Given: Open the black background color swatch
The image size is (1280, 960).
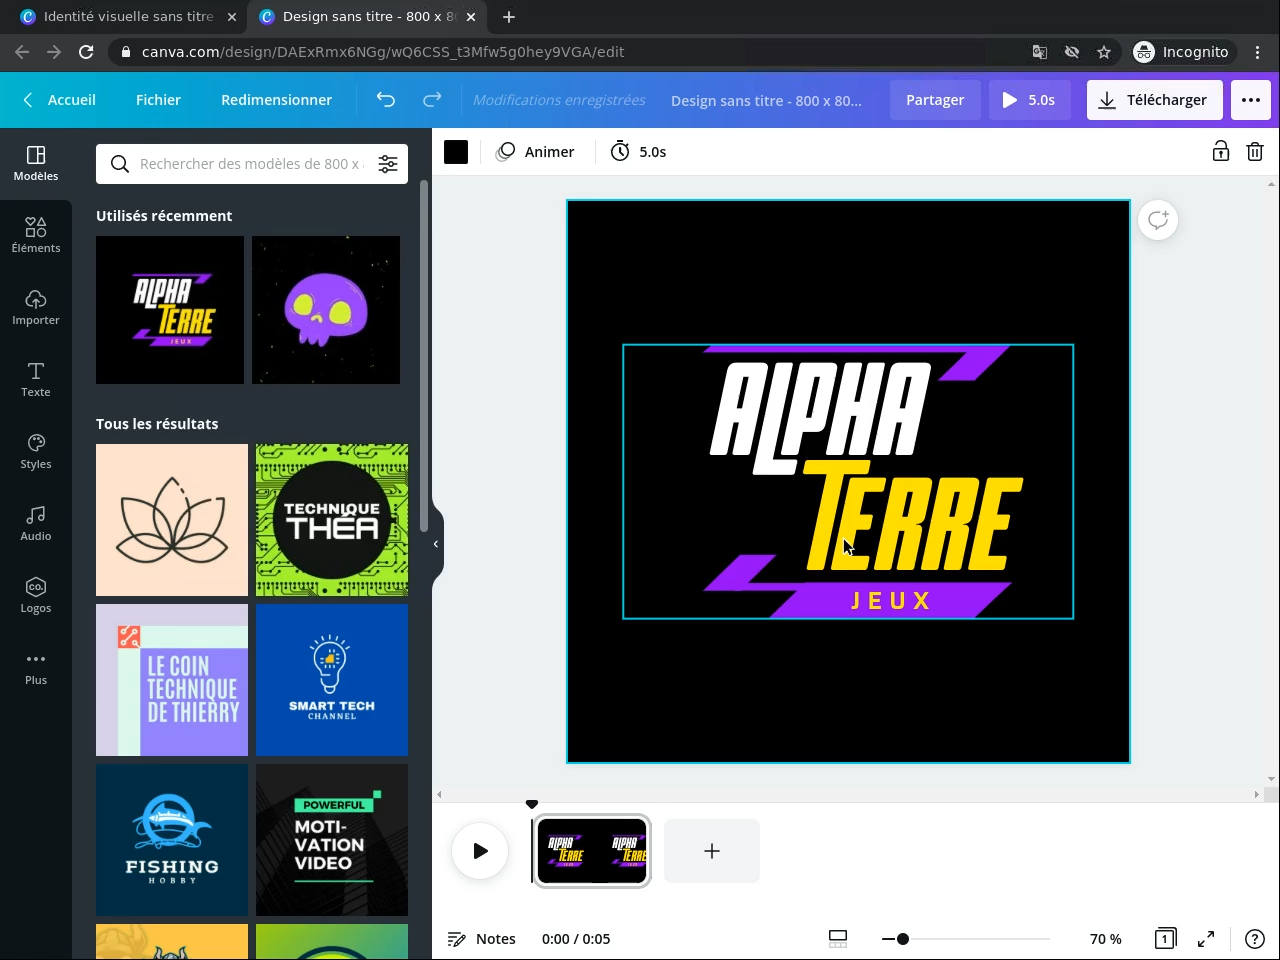Looking at the screenshot, I should (x=456, y=152).
